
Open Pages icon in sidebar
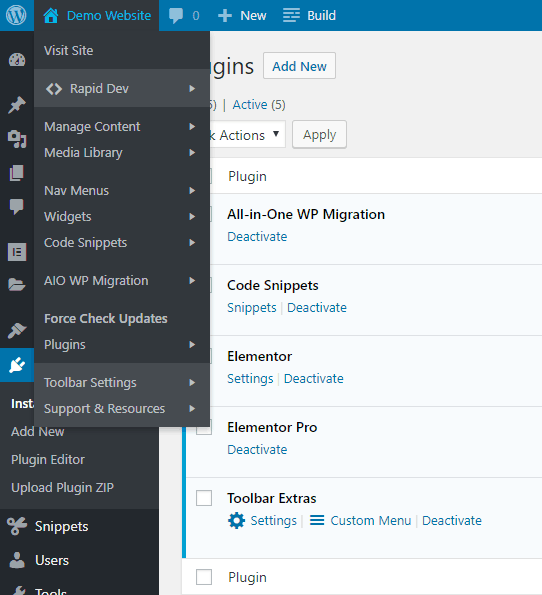point(17,173)
